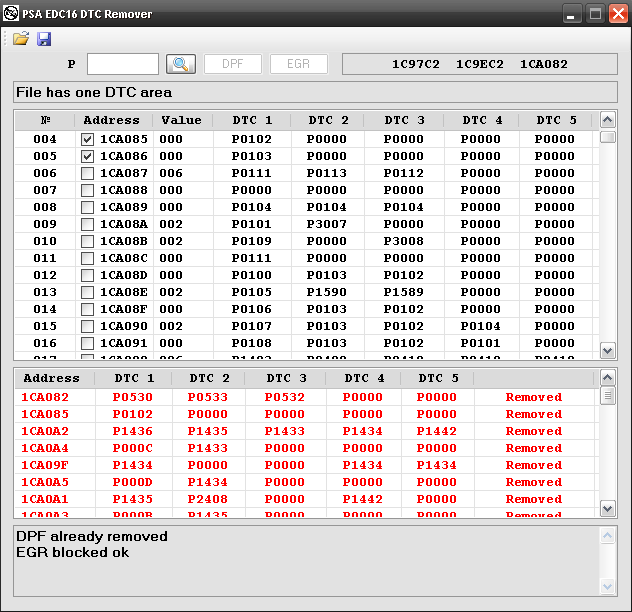Select row number 016

(x=45, y=343)
